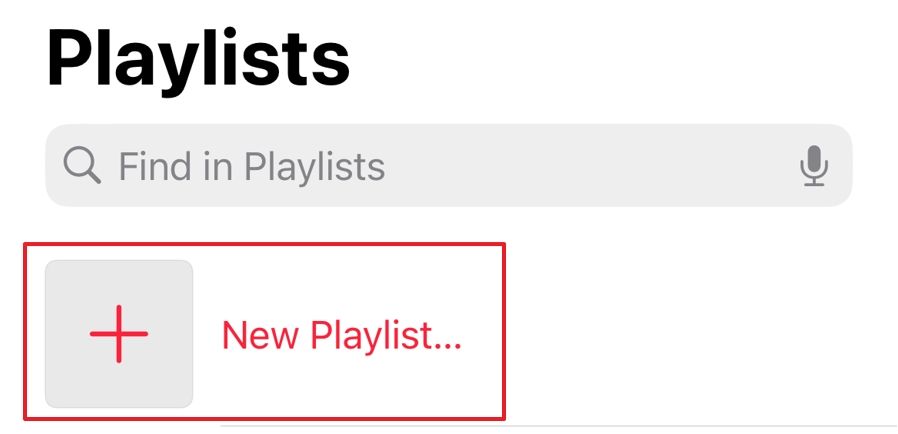Tap the microphone dictation icon
898x434 pixels.
click(814, 166)
